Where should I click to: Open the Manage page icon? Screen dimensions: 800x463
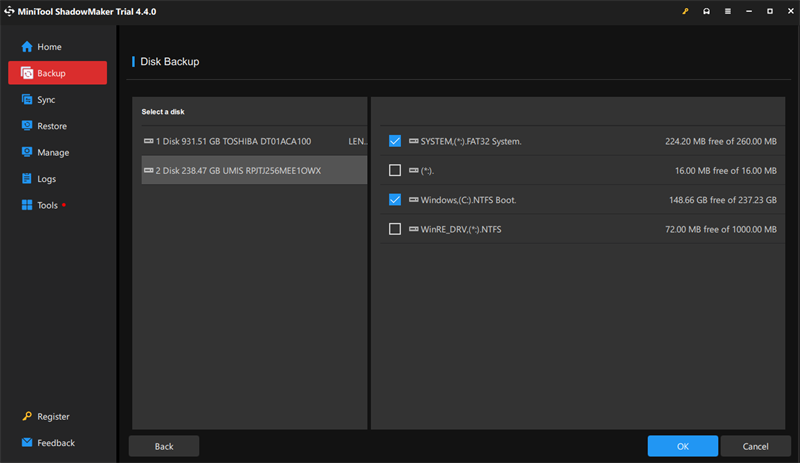point(27,153)
